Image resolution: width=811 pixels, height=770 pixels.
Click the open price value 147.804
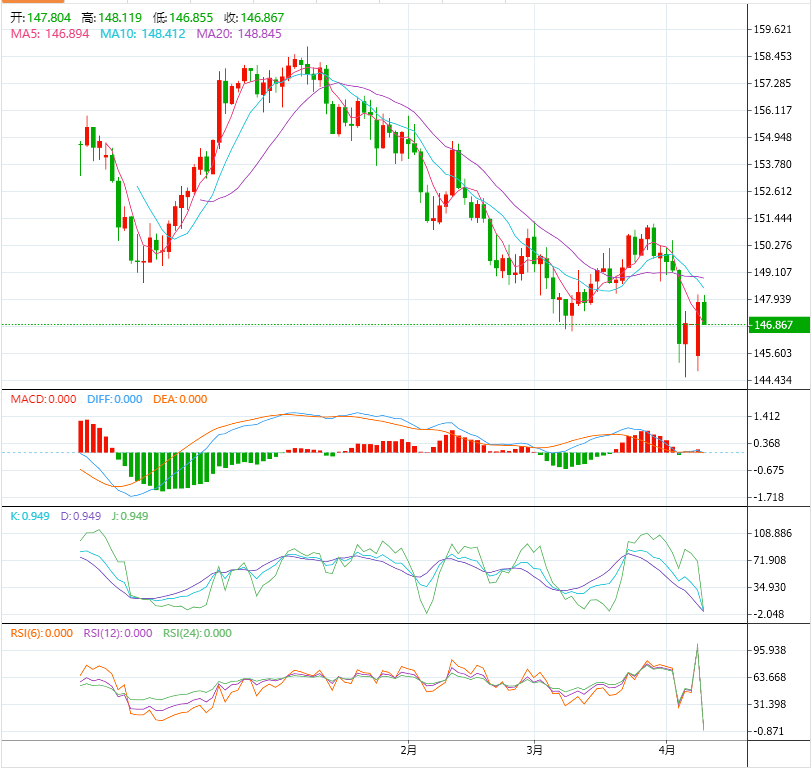49,18
